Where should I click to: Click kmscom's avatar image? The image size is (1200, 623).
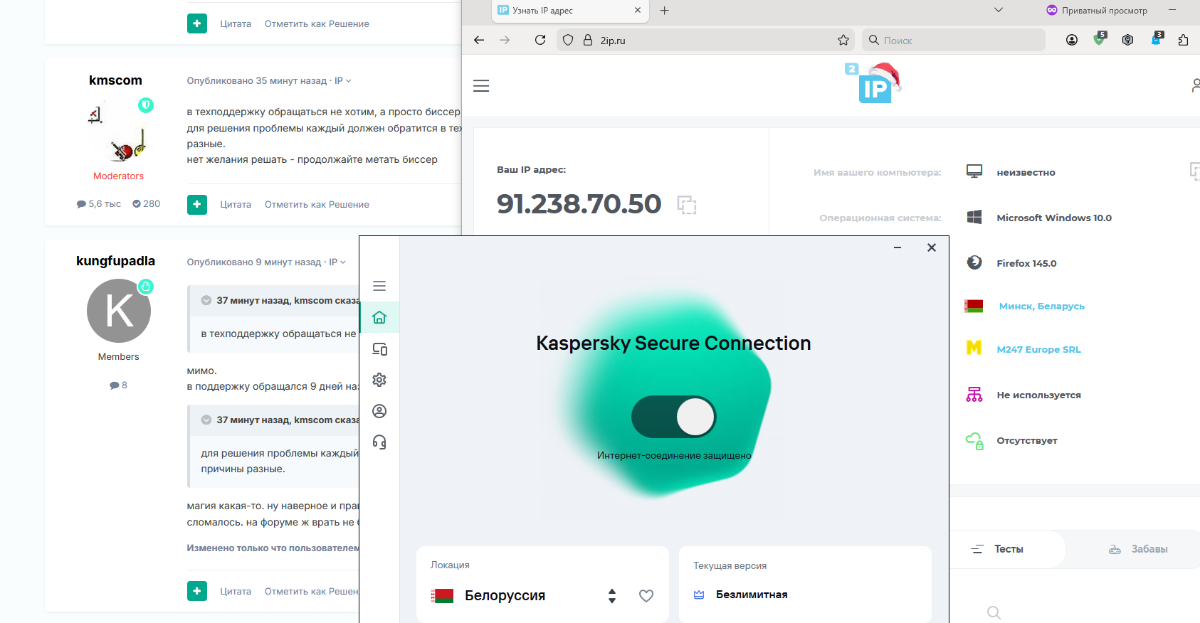tap(118, 131)
